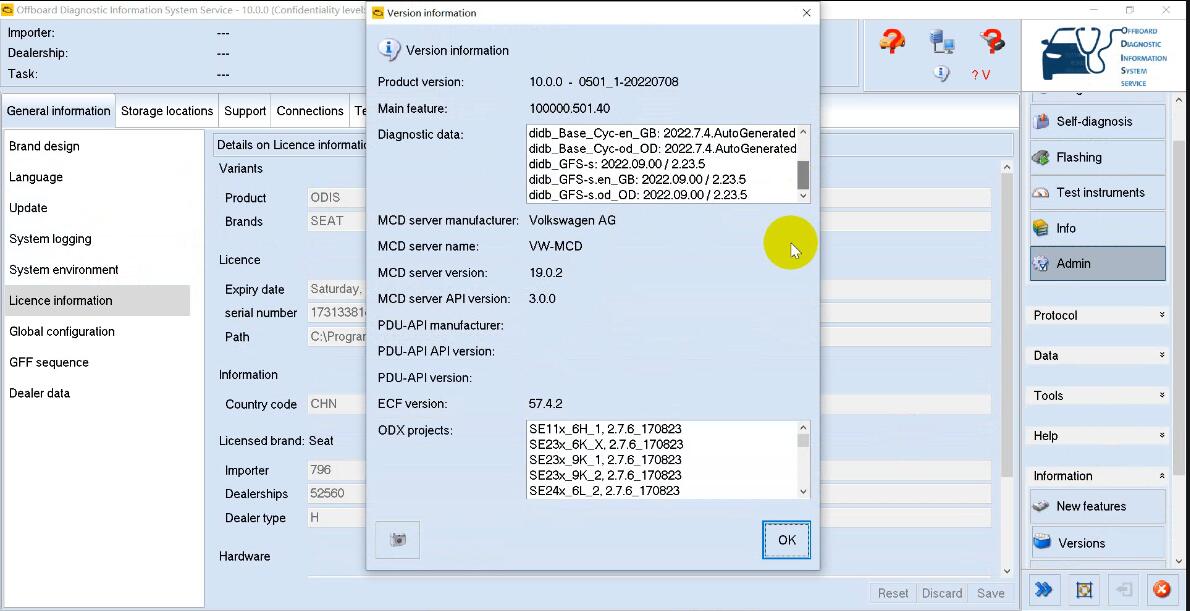The image size is (1190, 611).
Task: Open the Support tab
Action: [245, 111]
